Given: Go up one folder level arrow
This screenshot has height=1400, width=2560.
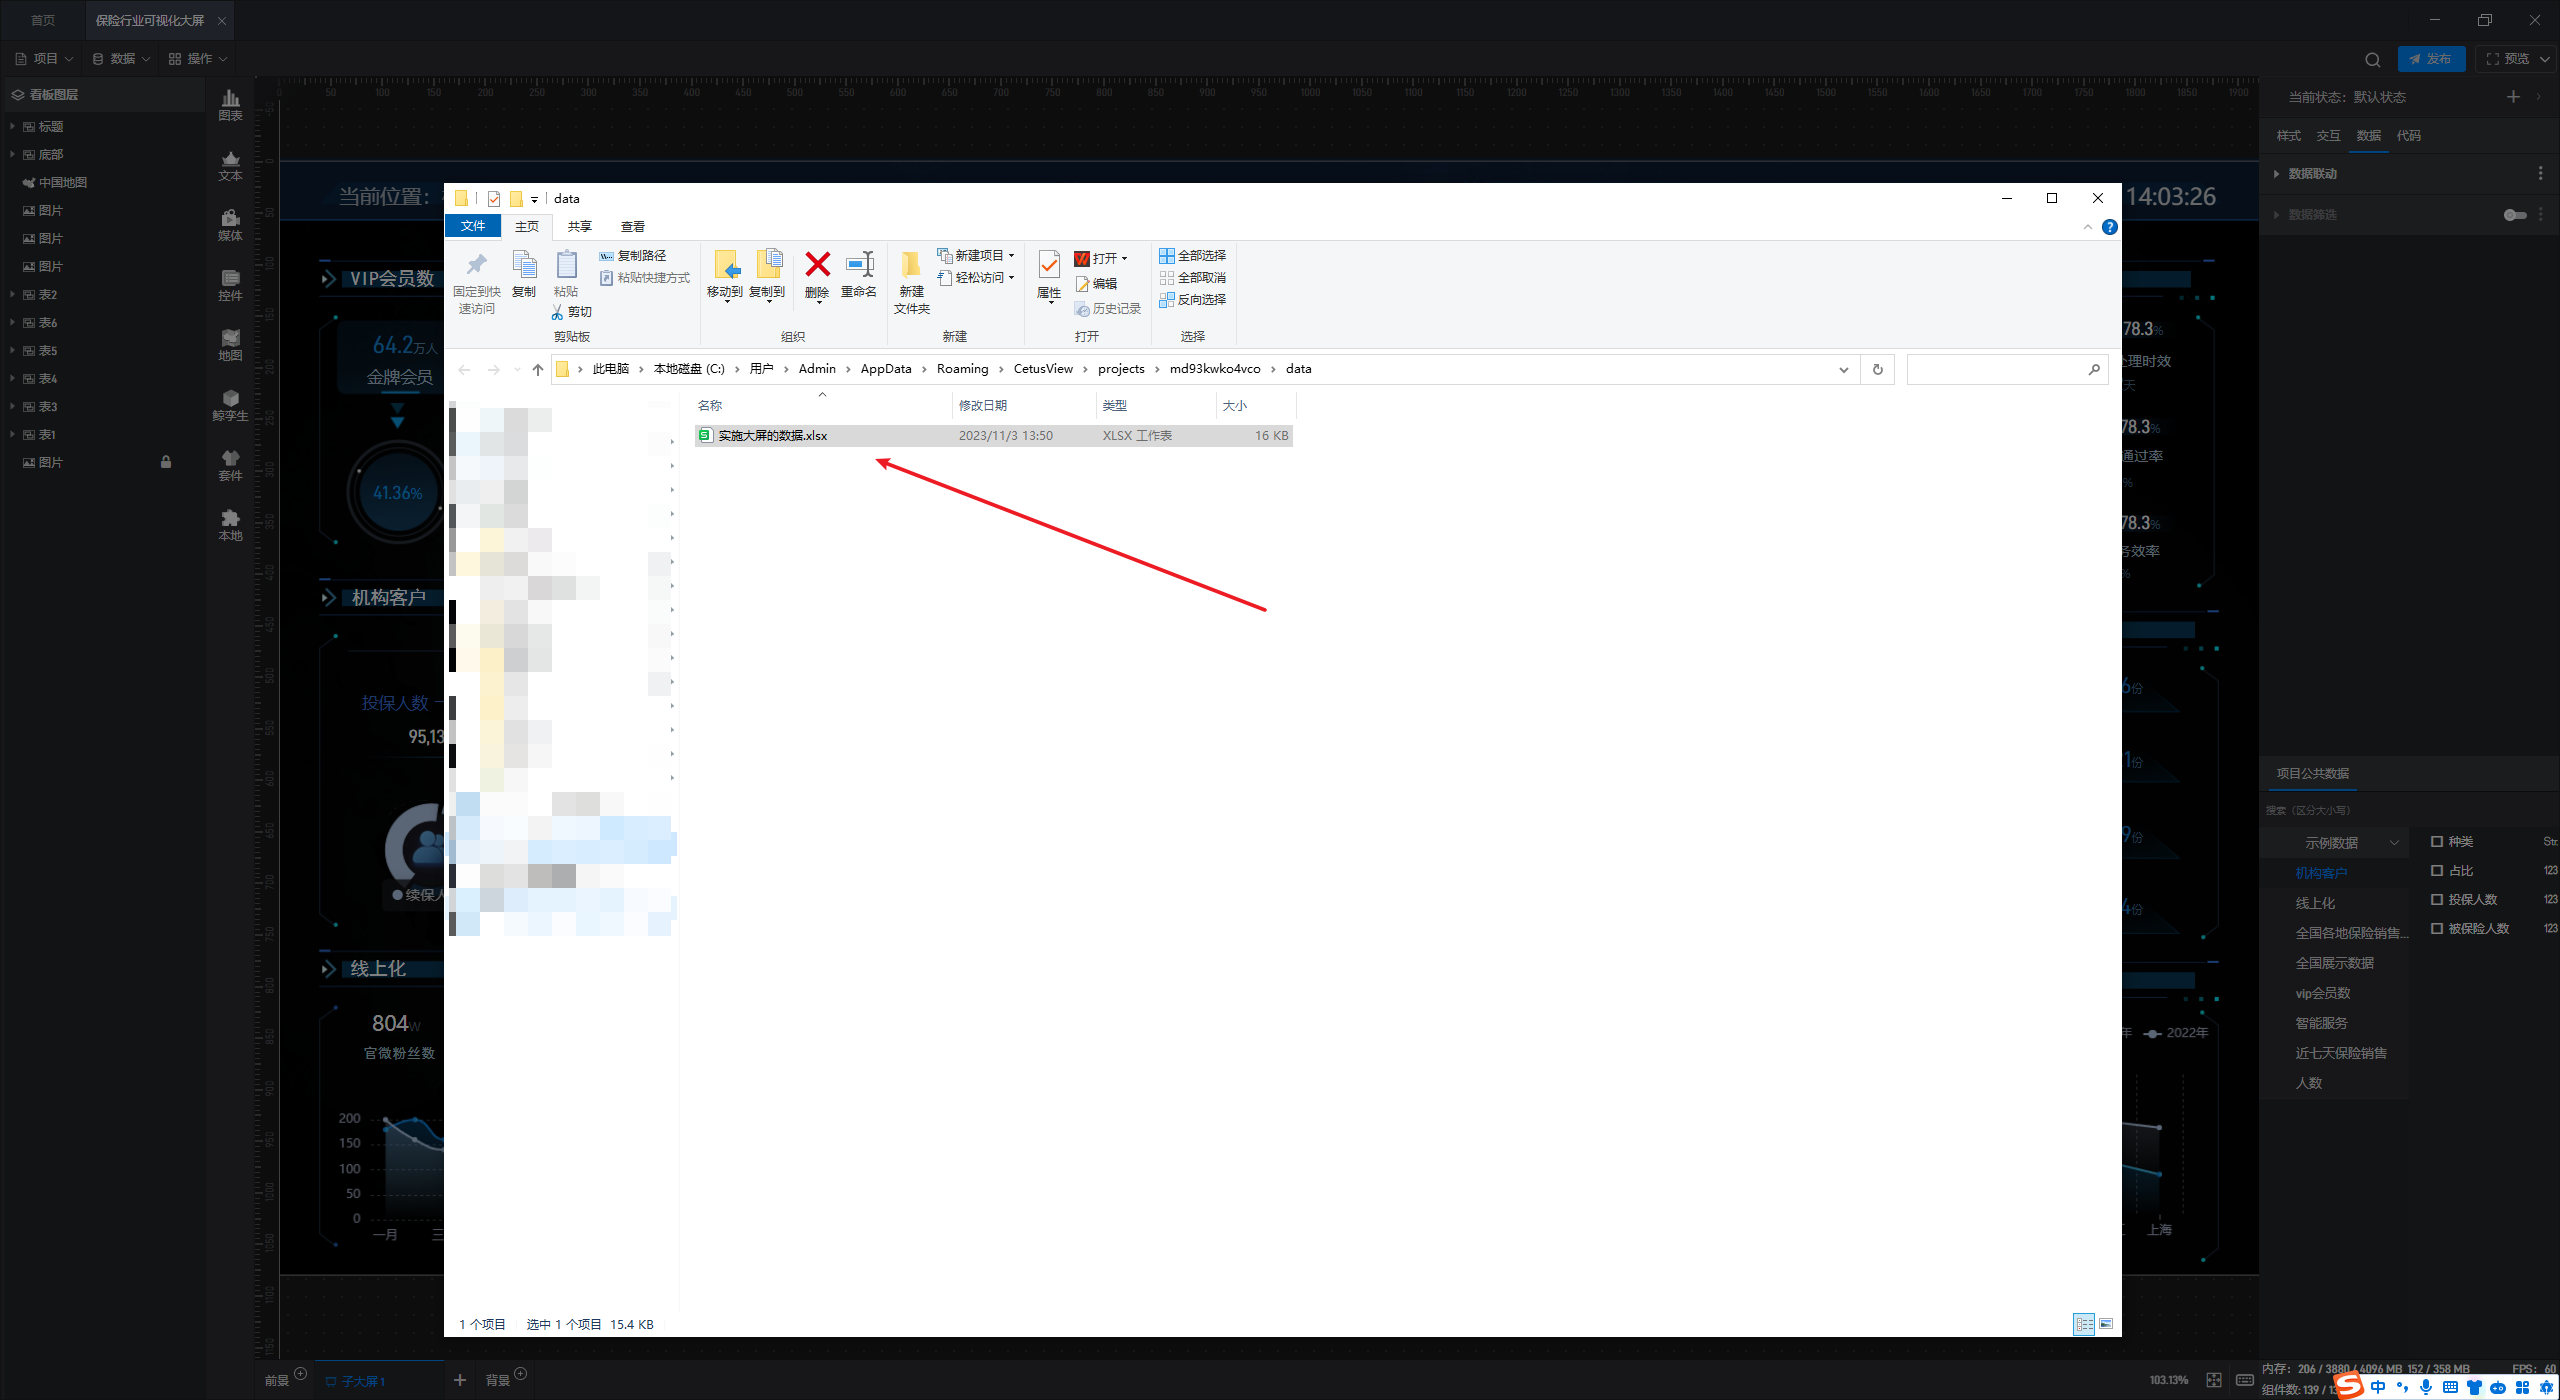Looking at the screenshot, I should pos(538,369).
